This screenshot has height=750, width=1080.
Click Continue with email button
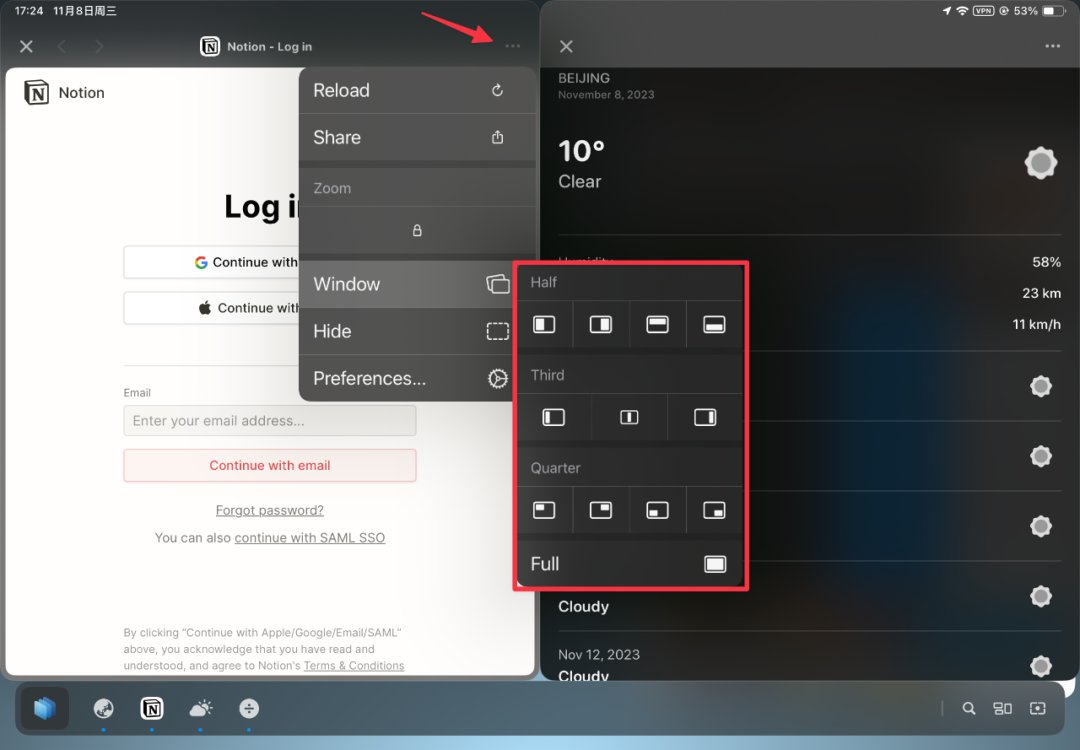click(270, 466)
